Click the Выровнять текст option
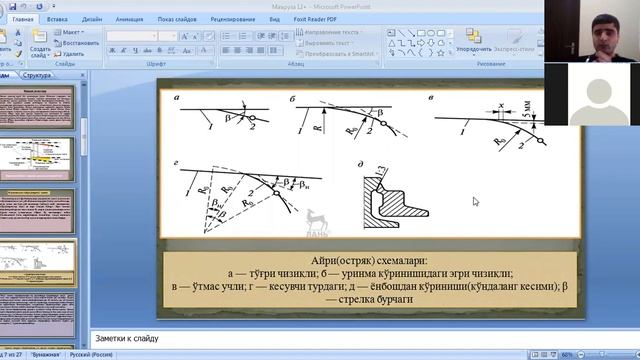 [324, 43]
